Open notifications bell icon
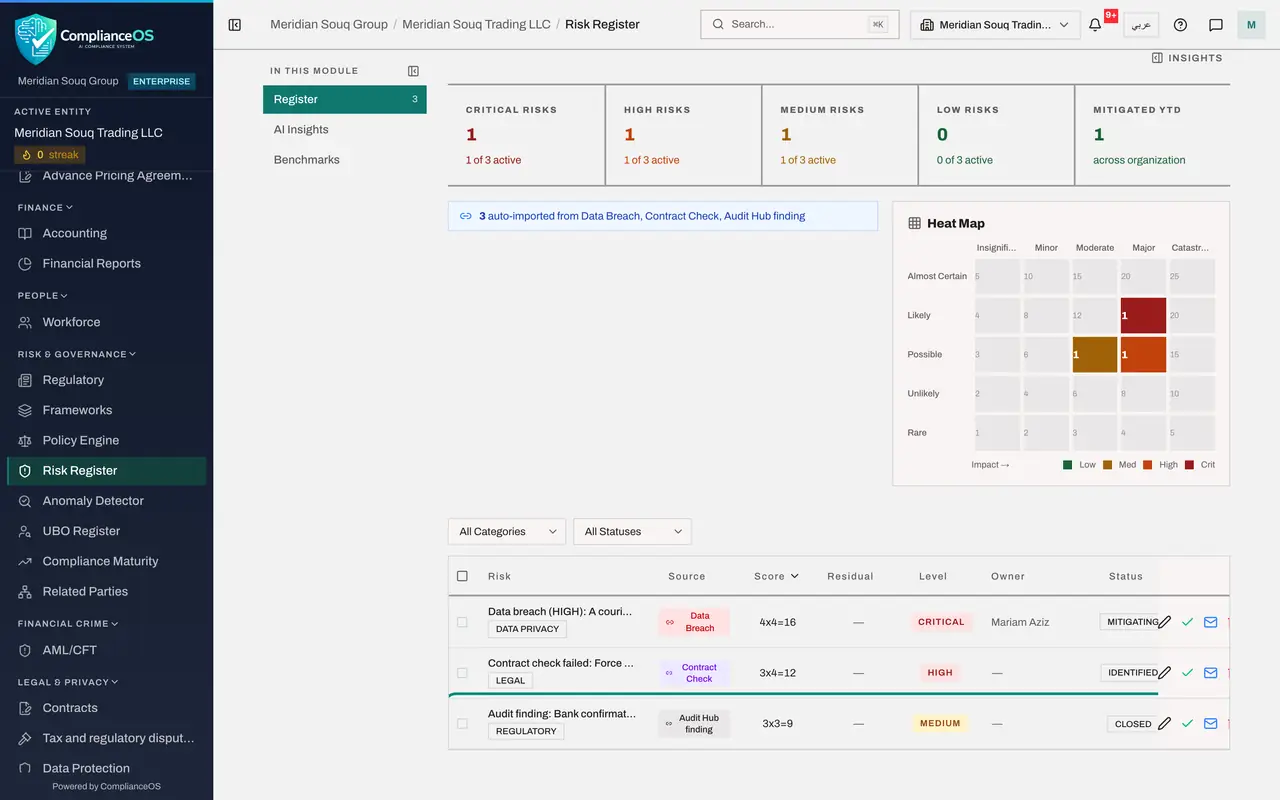This screenshot has width=1280, height=800. pos(1095,25)
